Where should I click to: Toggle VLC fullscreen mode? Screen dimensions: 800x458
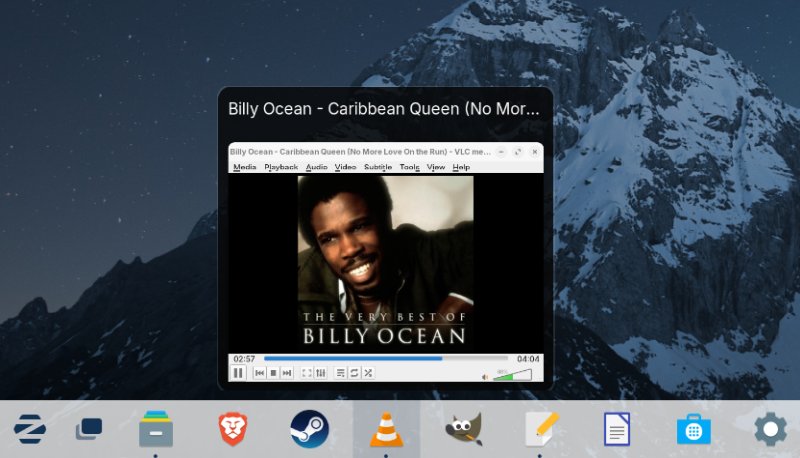pyautogui.click(x=307, y=373)
